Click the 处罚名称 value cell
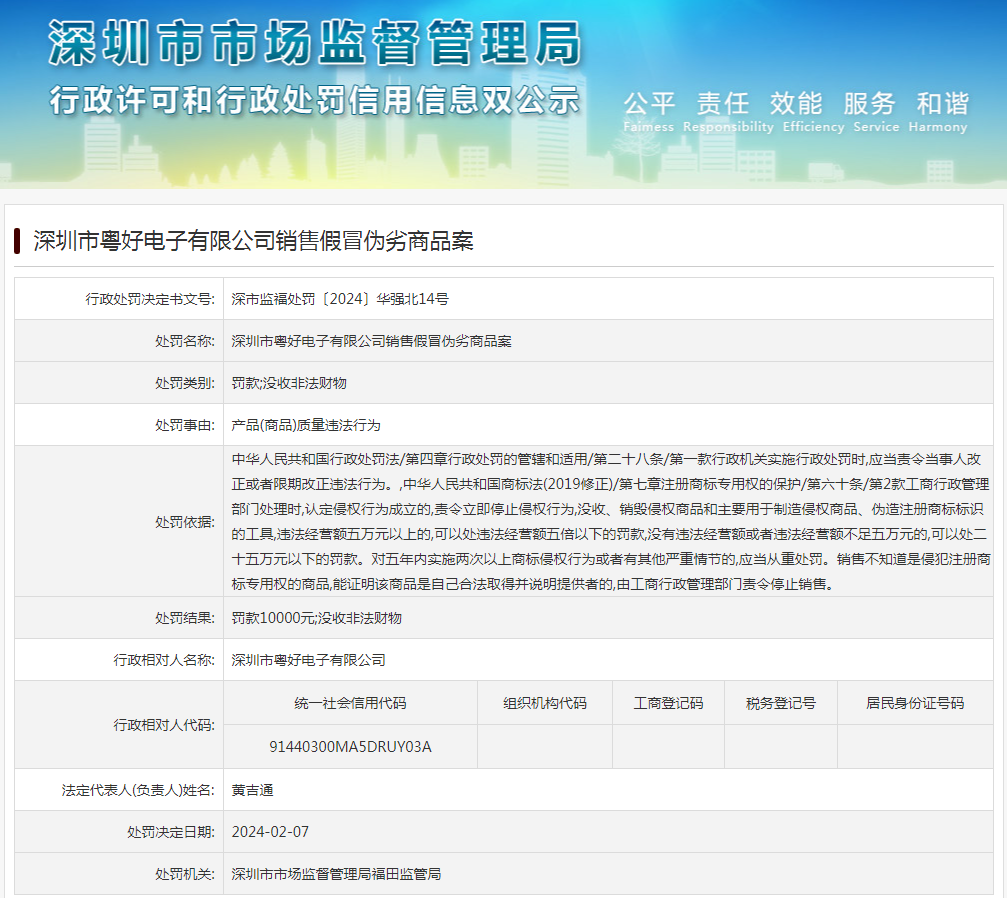The height and width of the screenshot is (898, 1007). point(371,341)
